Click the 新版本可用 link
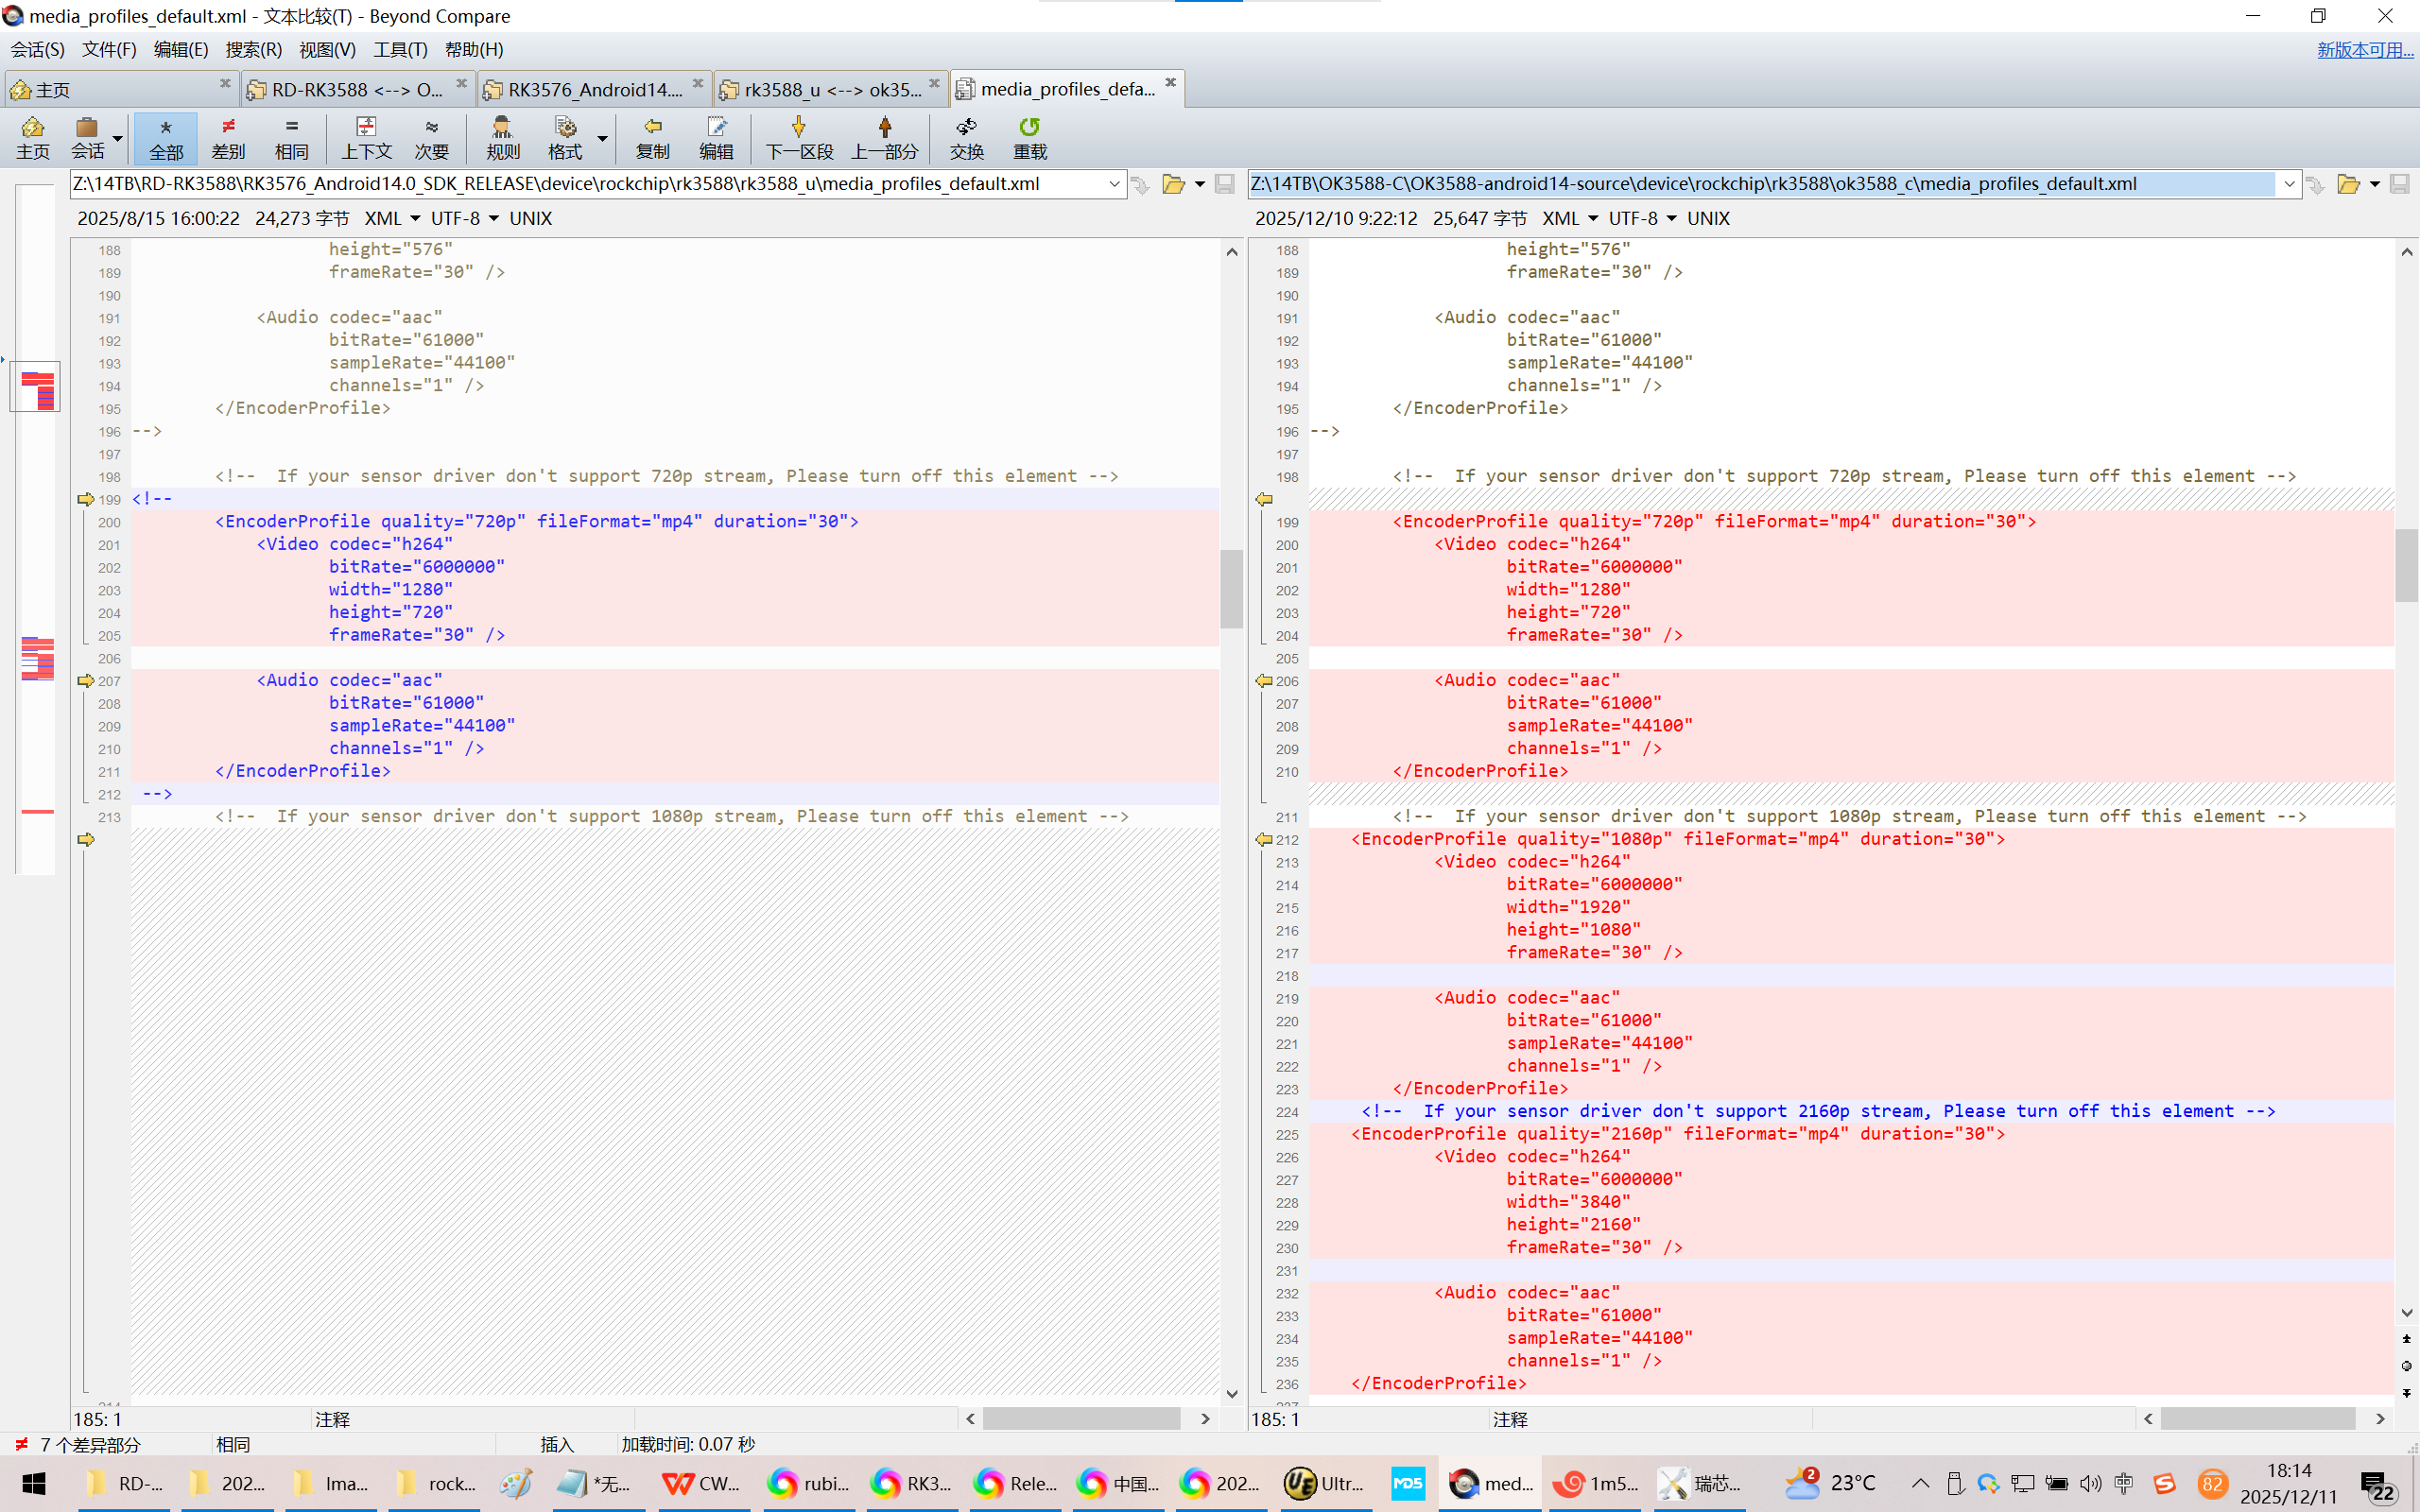This screenshot has width=2420, height=1512. [x=2364, y=50]
